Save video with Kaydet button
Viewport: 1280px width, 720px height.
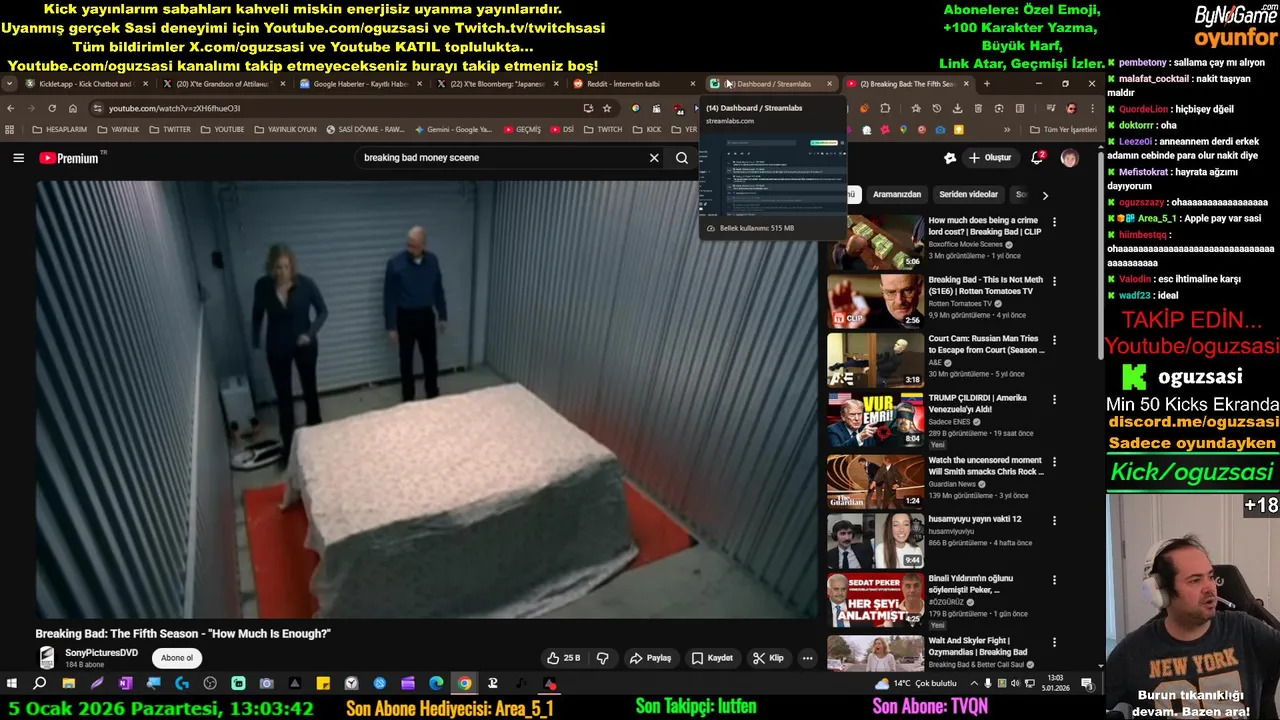coord(712,658)
